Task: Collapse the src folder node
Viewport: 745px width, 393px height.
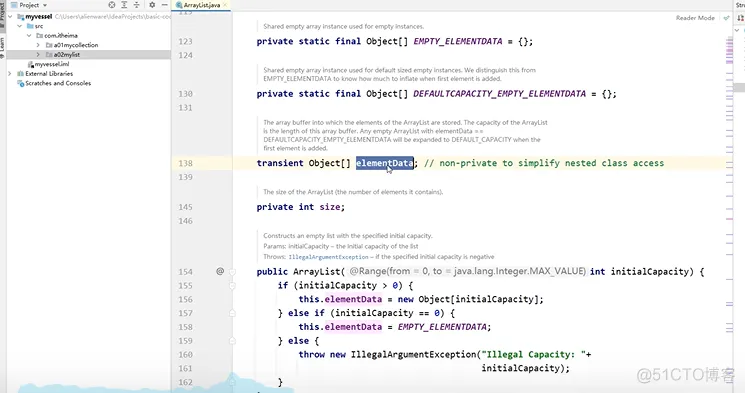Action: pyautogui.click(x=19, y=26)
